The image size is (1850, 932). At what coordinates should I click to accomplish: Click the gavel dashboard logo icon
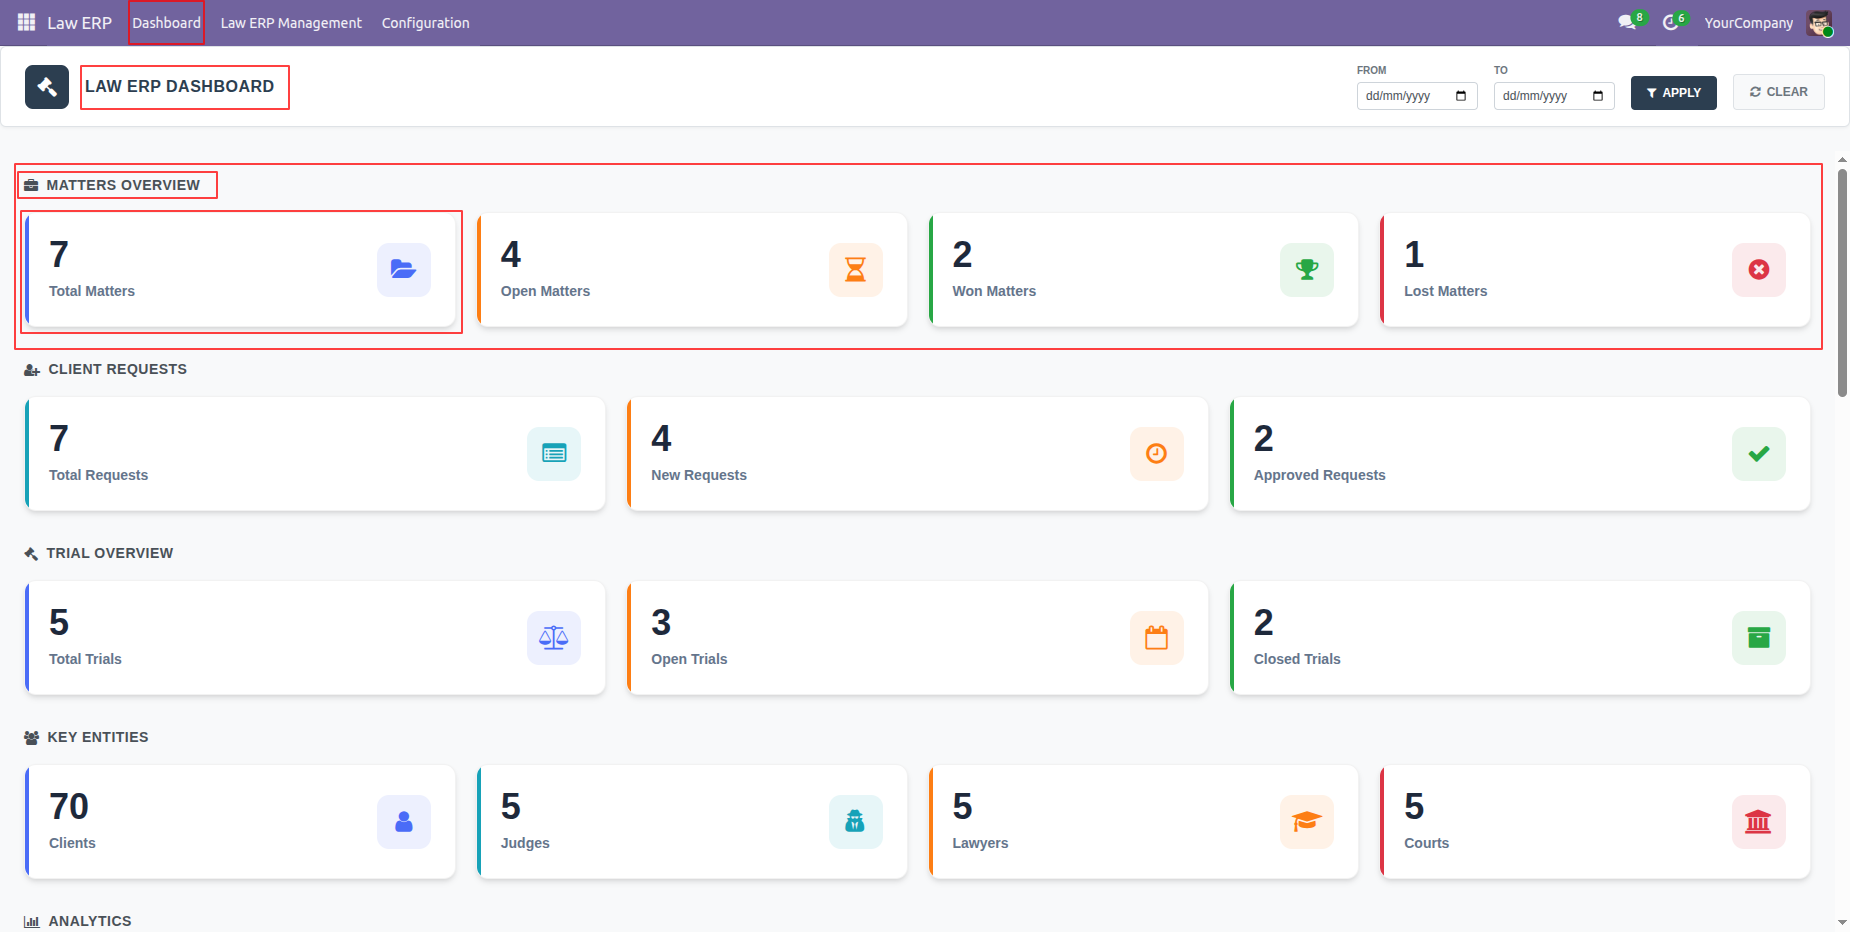pos(47,87)
